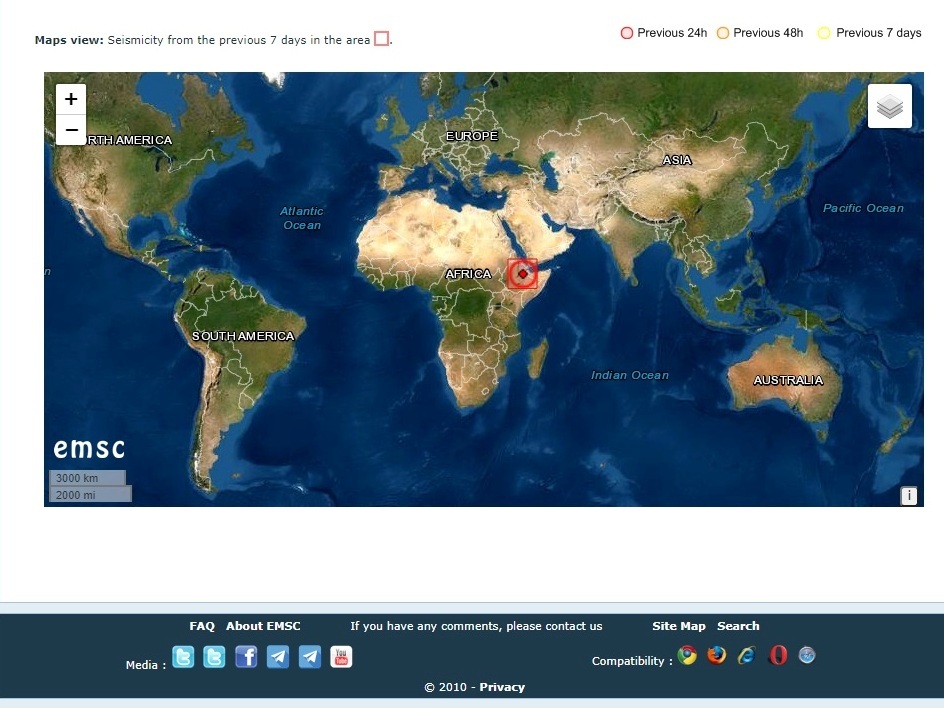This screenshot has width=944, height=708.
Task: Open the Privacy link
Action: pyautogui.click(x=502, y=687)
